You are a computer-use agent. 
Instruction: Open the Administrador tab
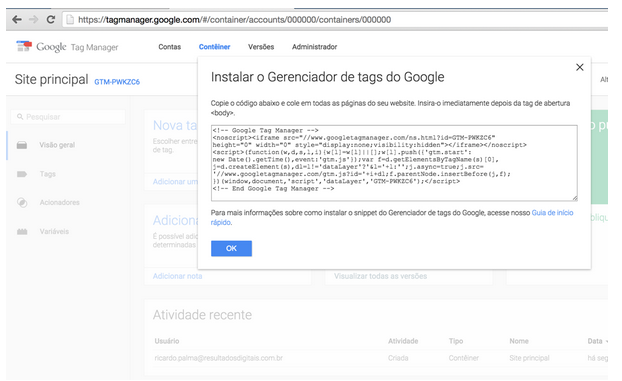click(315, 47)
